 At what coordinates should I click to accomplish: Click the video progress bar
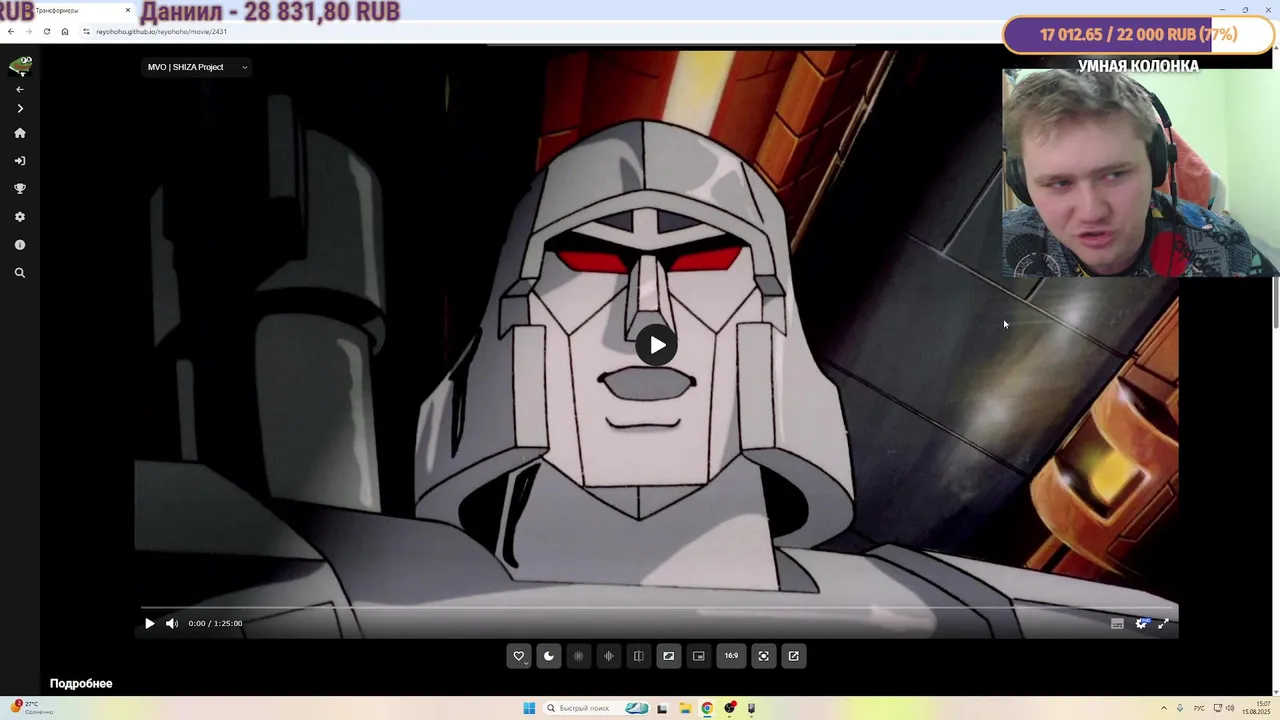click(659, 607)
